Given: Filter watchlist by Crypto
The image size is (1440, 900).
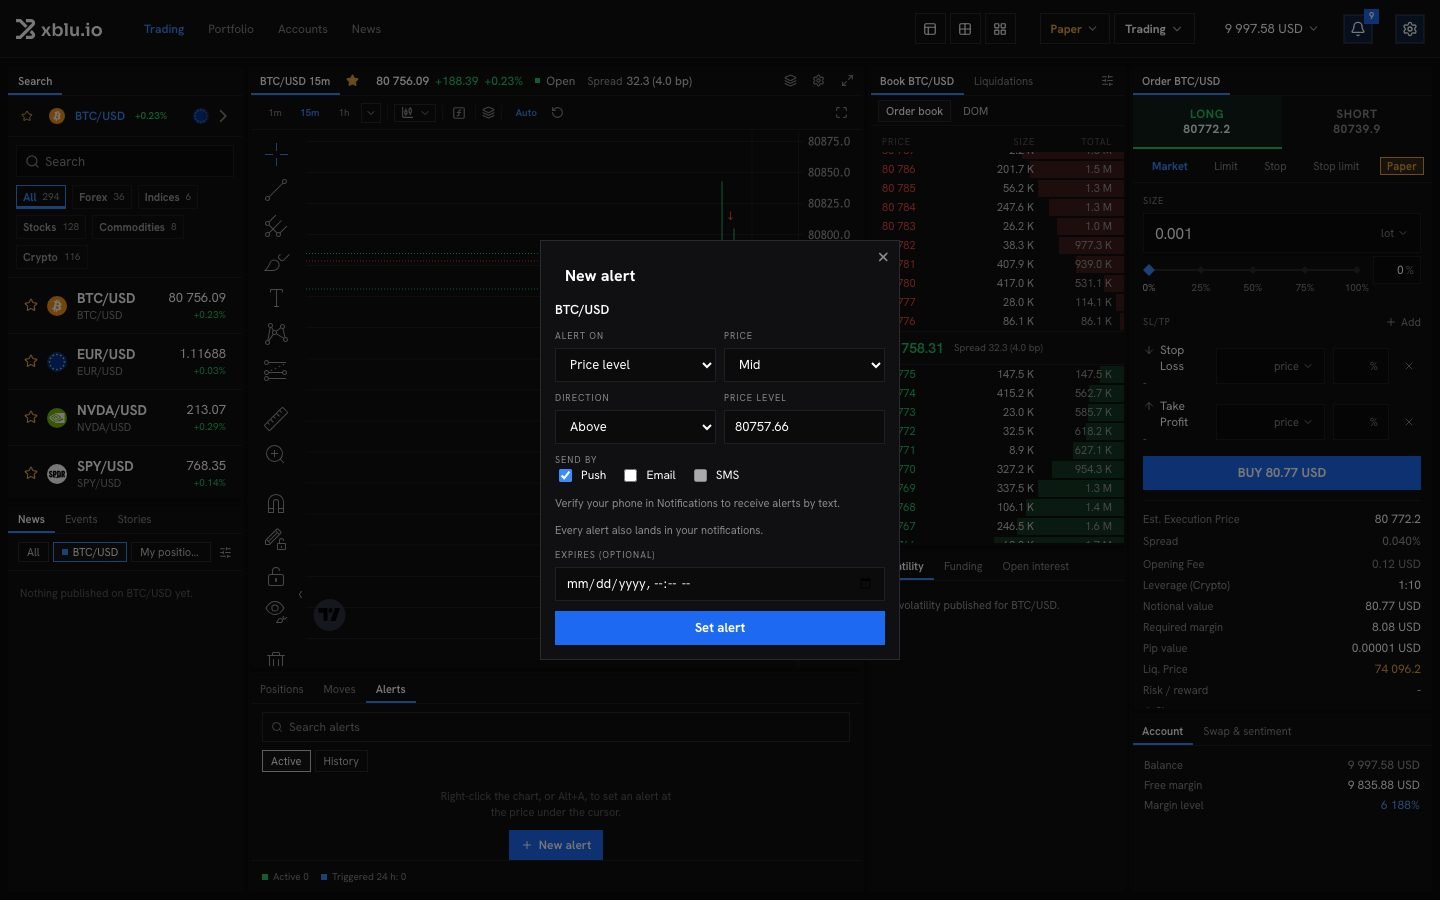Looking at the screenshot, I should [51, 257].
